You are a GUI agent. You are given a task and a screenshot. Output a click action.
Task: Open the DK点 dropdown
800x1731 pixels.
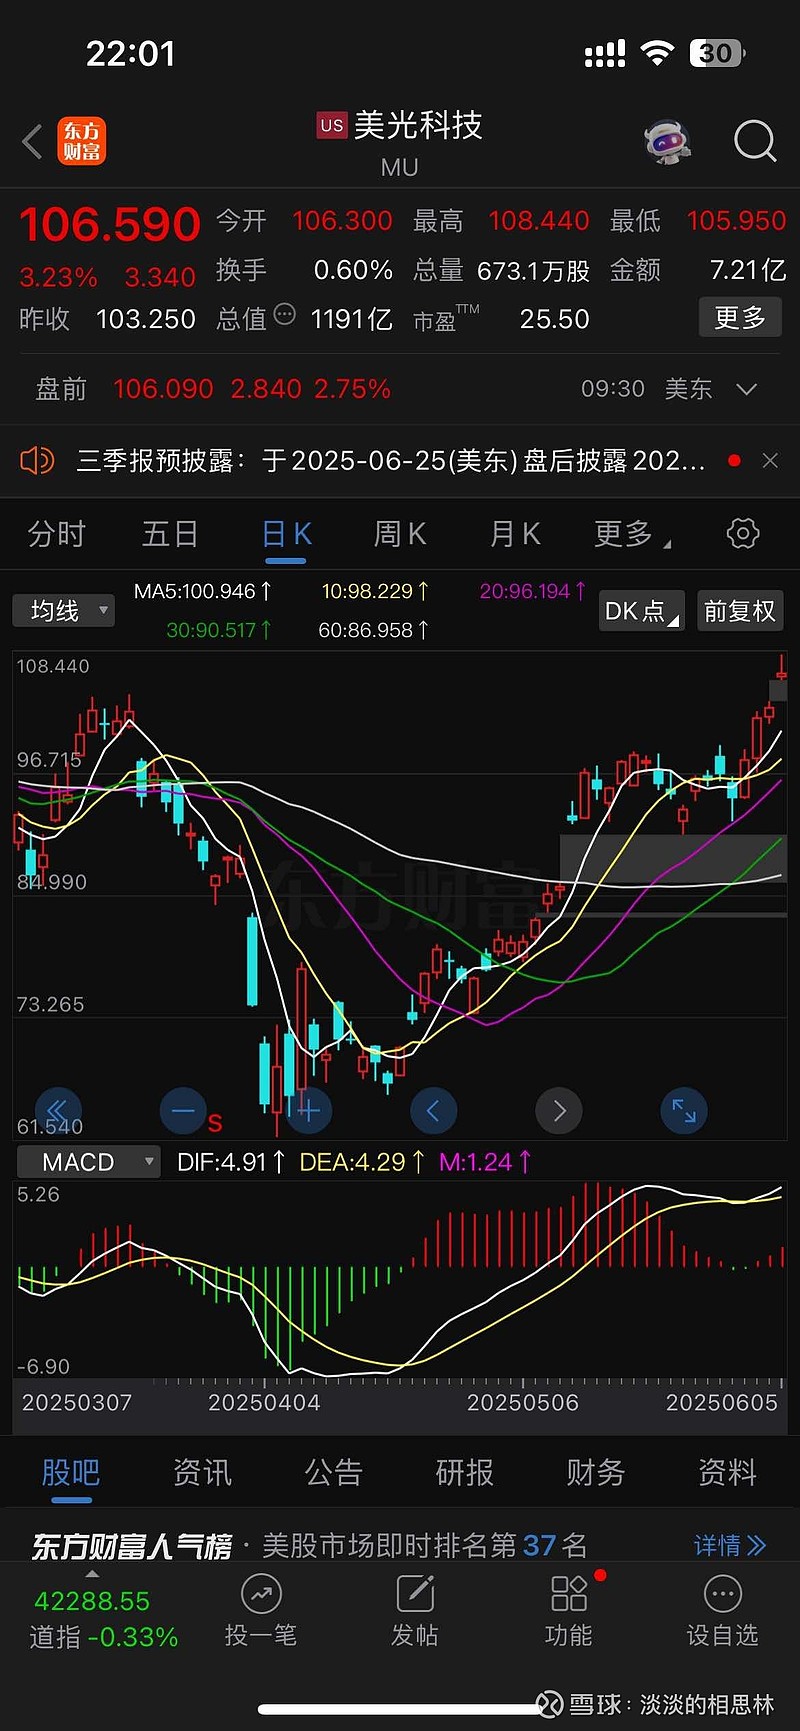640,611
